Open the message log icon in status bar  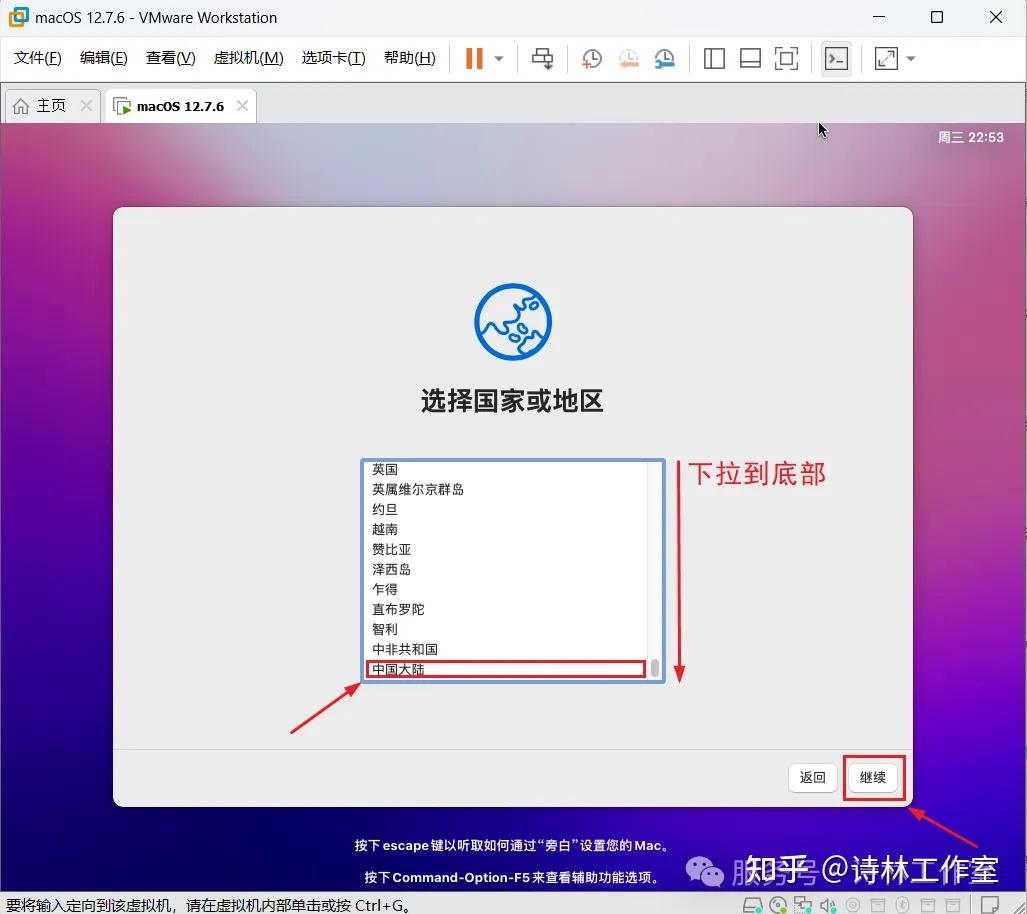tap(989, 905)
